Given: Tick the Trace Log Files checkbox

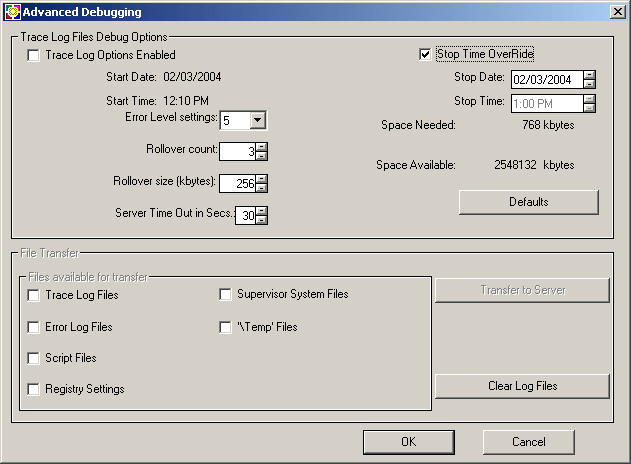Looking at the screenshot, I should (33, 295).
